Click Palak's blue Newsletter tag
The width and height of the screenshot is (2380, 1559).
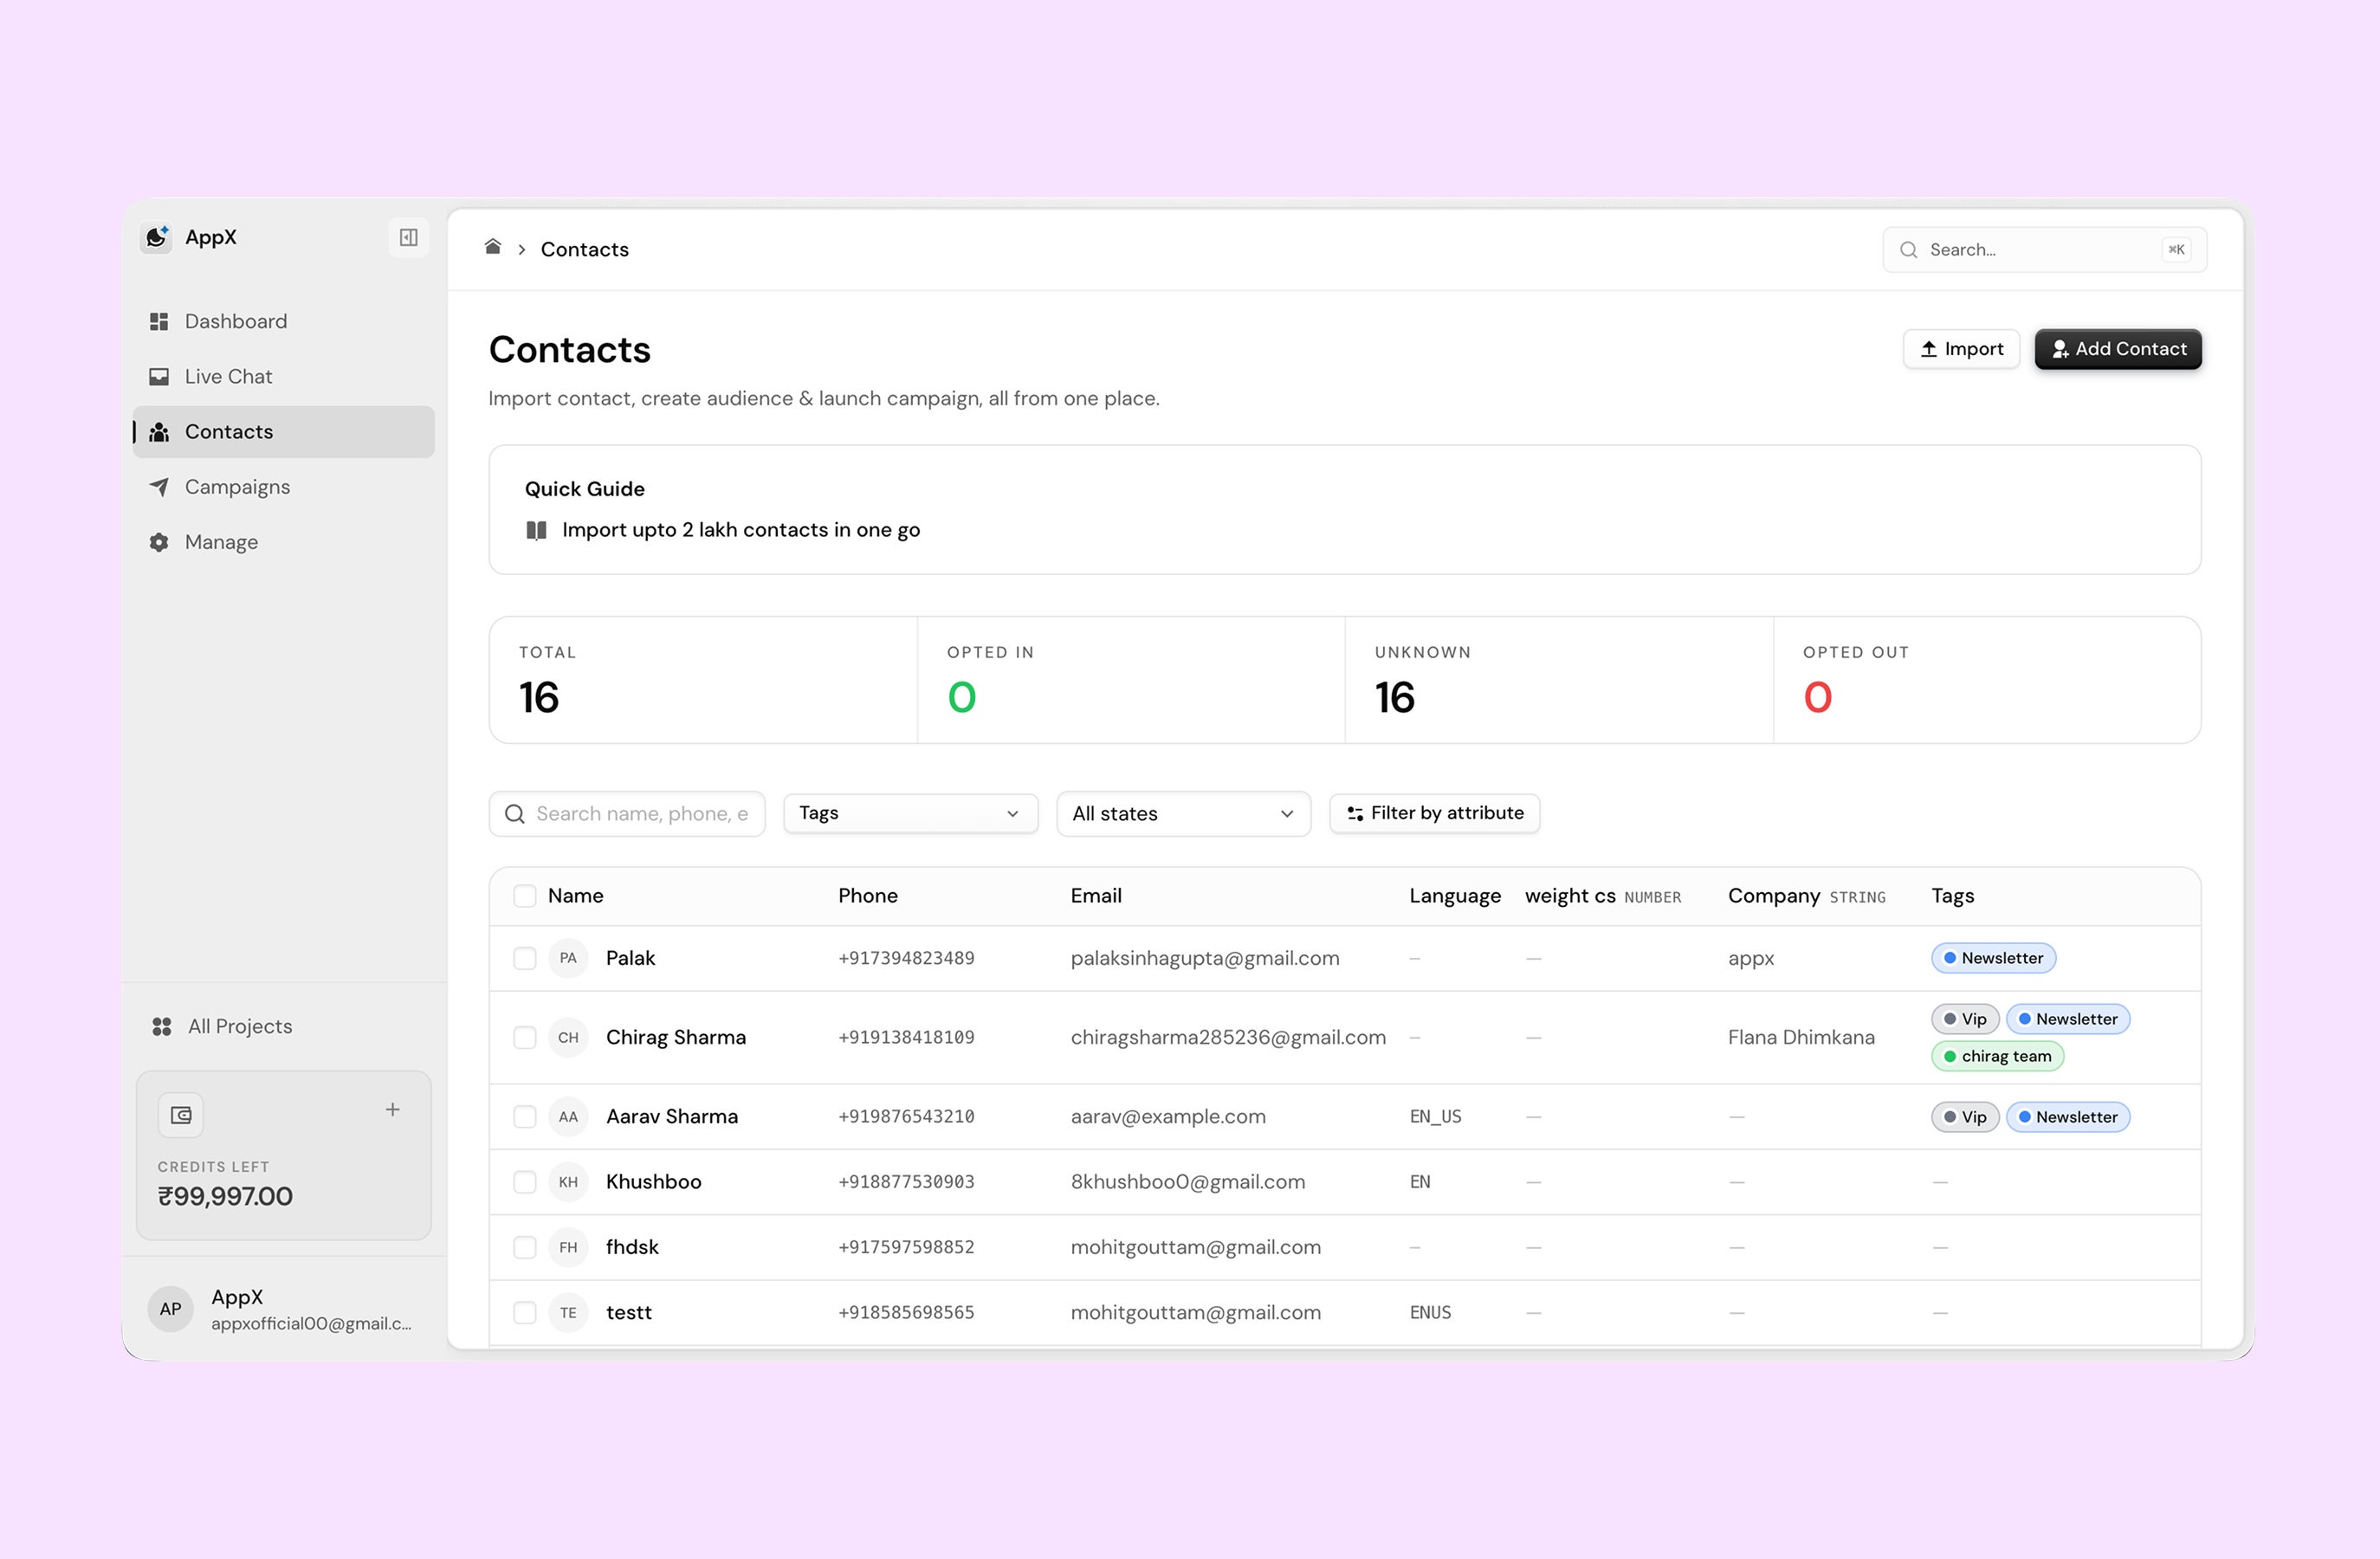pos(1993,958)
